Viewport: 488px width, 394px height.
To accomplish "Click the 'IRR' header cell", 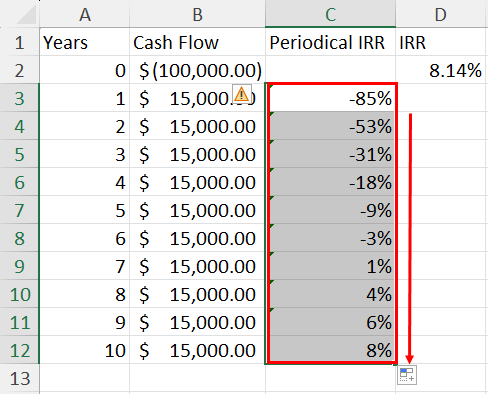I will (440, 42).
